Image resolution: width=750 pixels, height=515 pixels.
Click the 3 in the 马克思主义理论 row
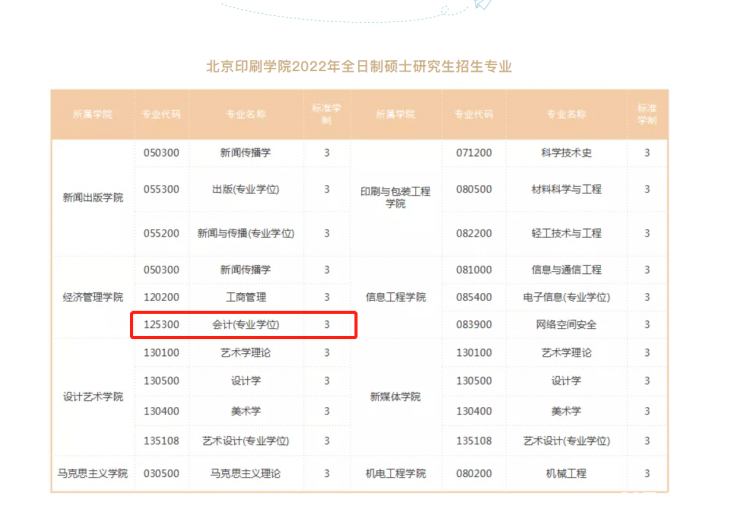point(327,473)
